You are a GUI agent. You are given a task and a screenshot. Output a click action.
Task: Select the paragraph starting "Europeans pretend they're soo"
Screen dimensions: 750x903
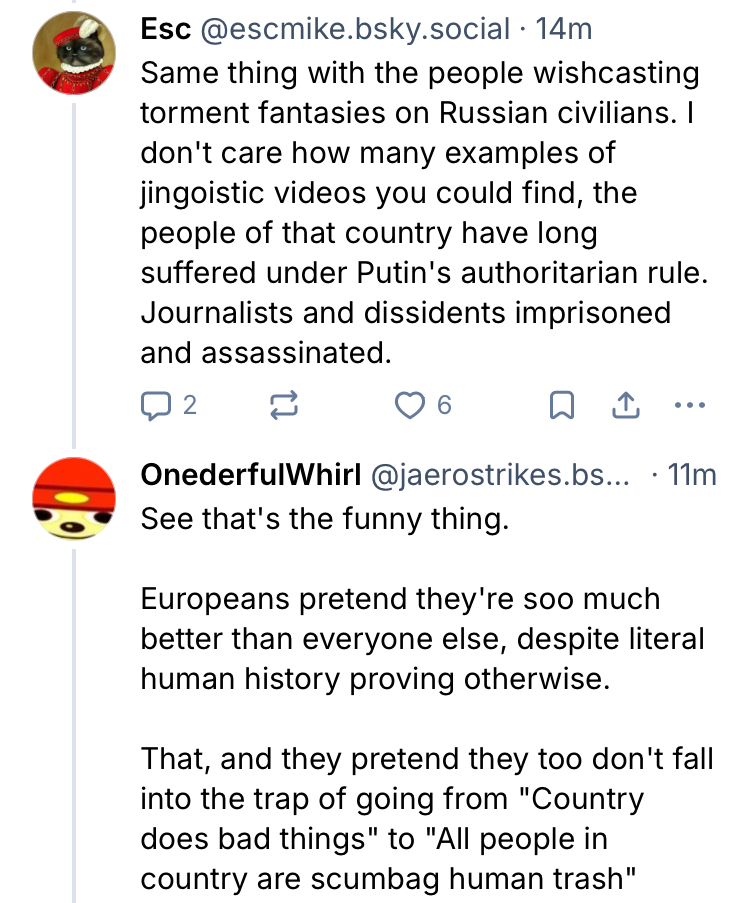coord(422,640)
